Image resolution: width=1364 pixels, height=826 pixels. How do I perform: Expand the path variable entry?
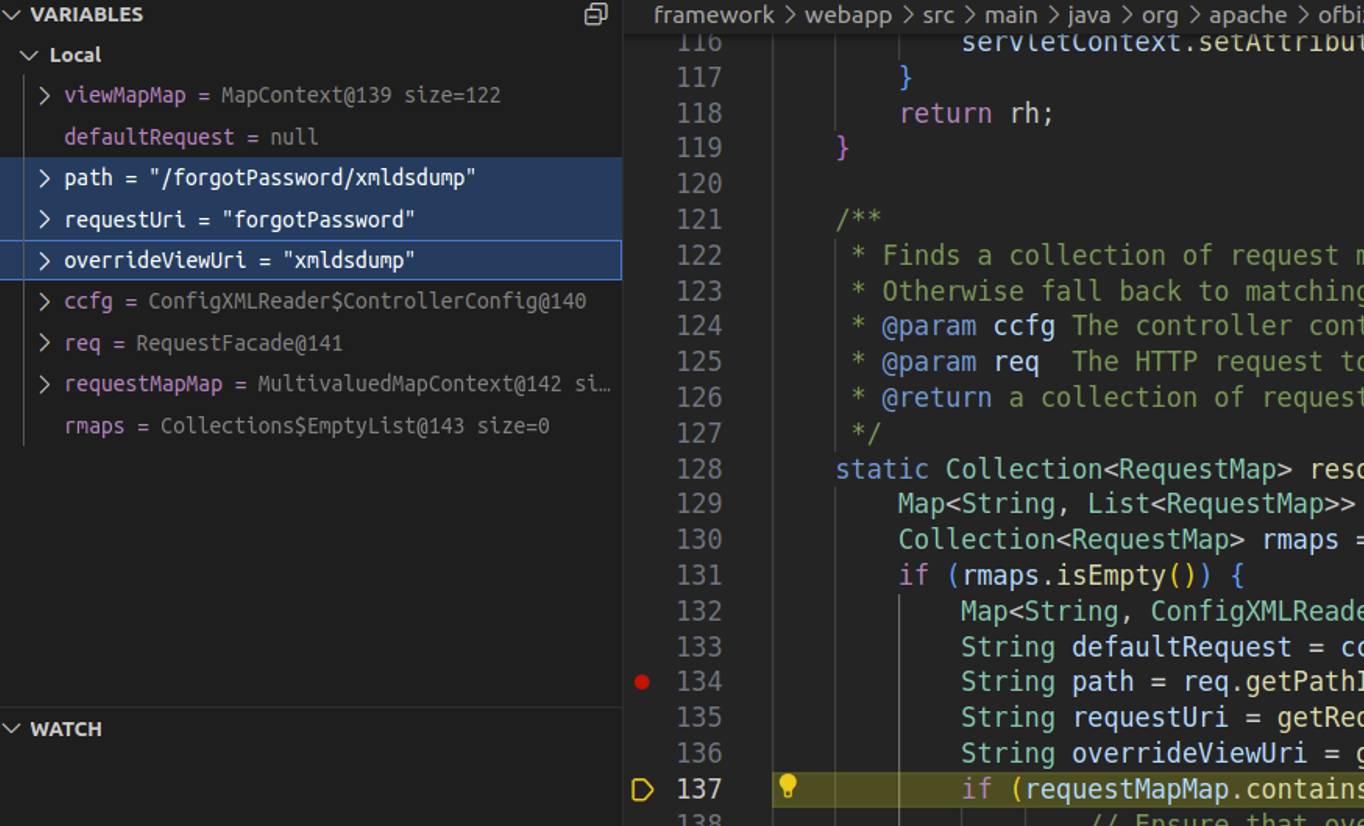45,178
